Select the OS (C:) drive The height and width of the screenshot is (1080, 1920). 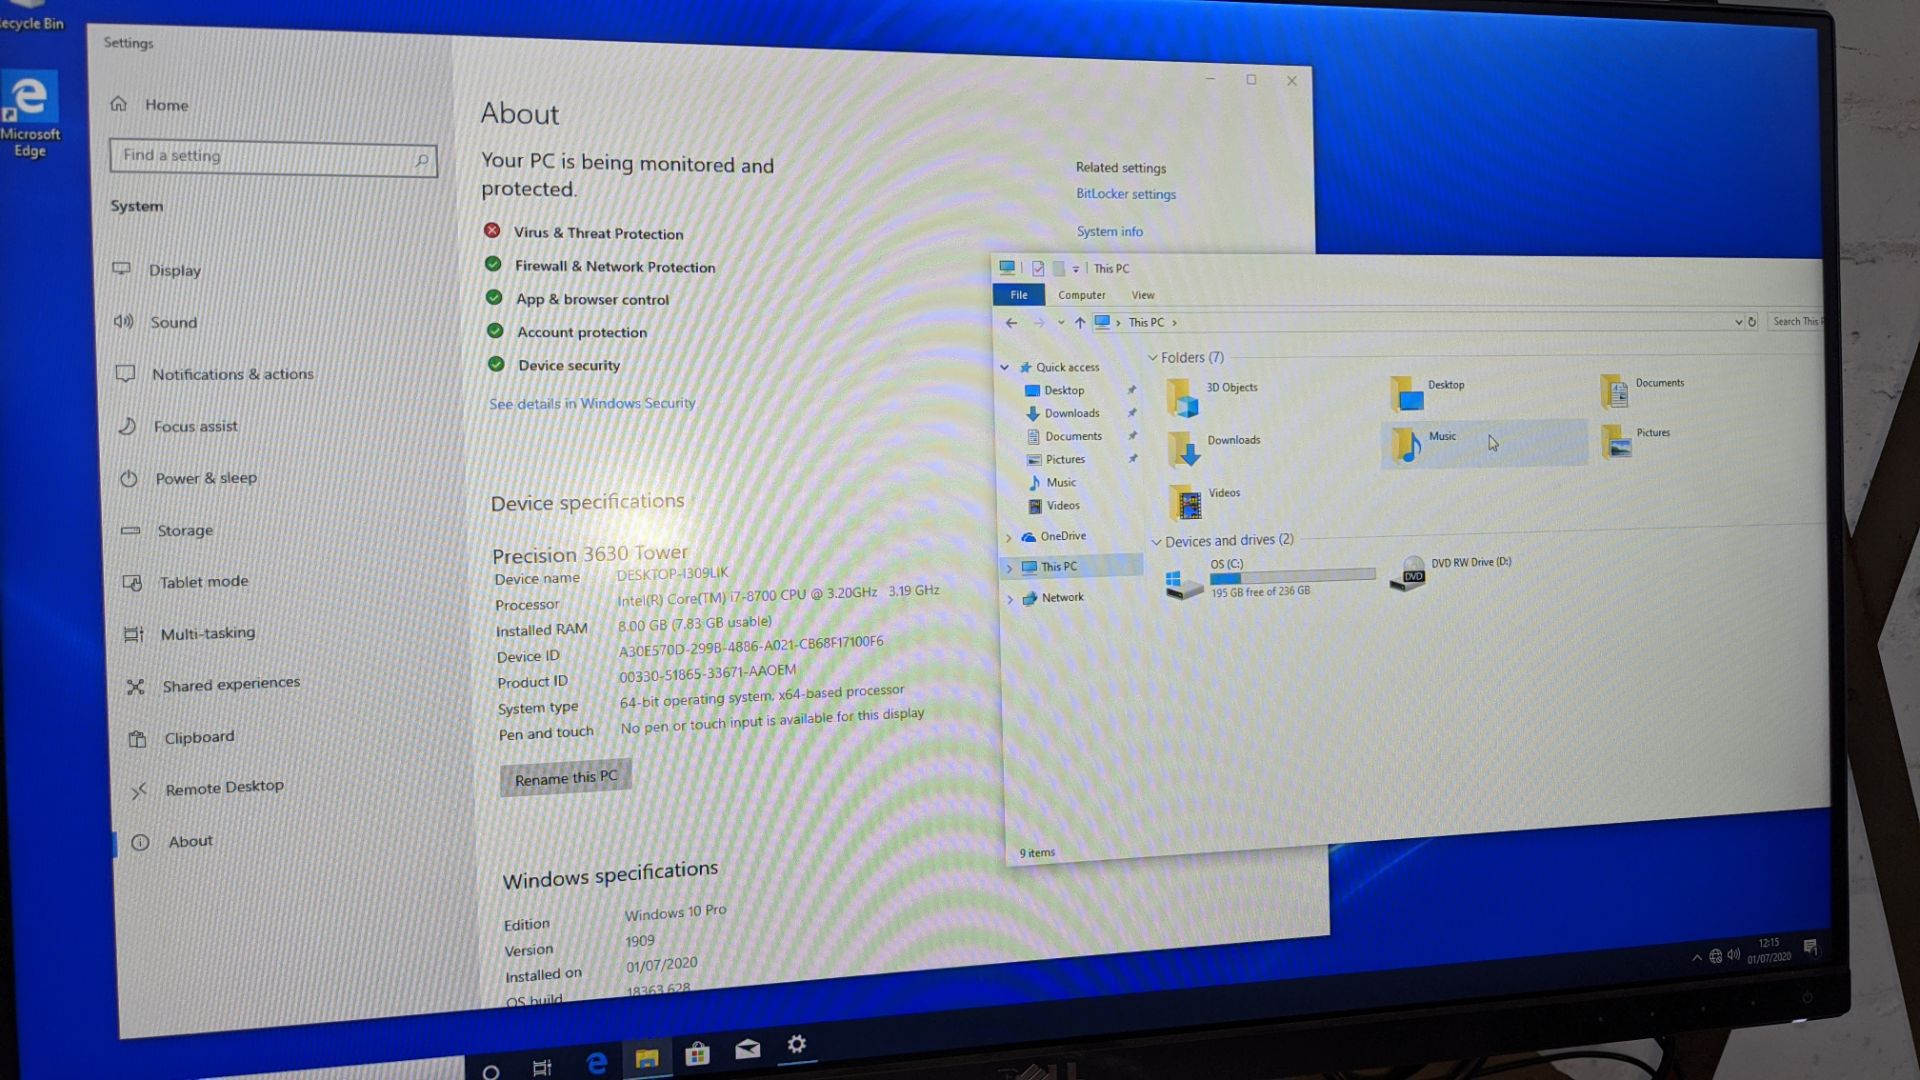coord(1270,578)
